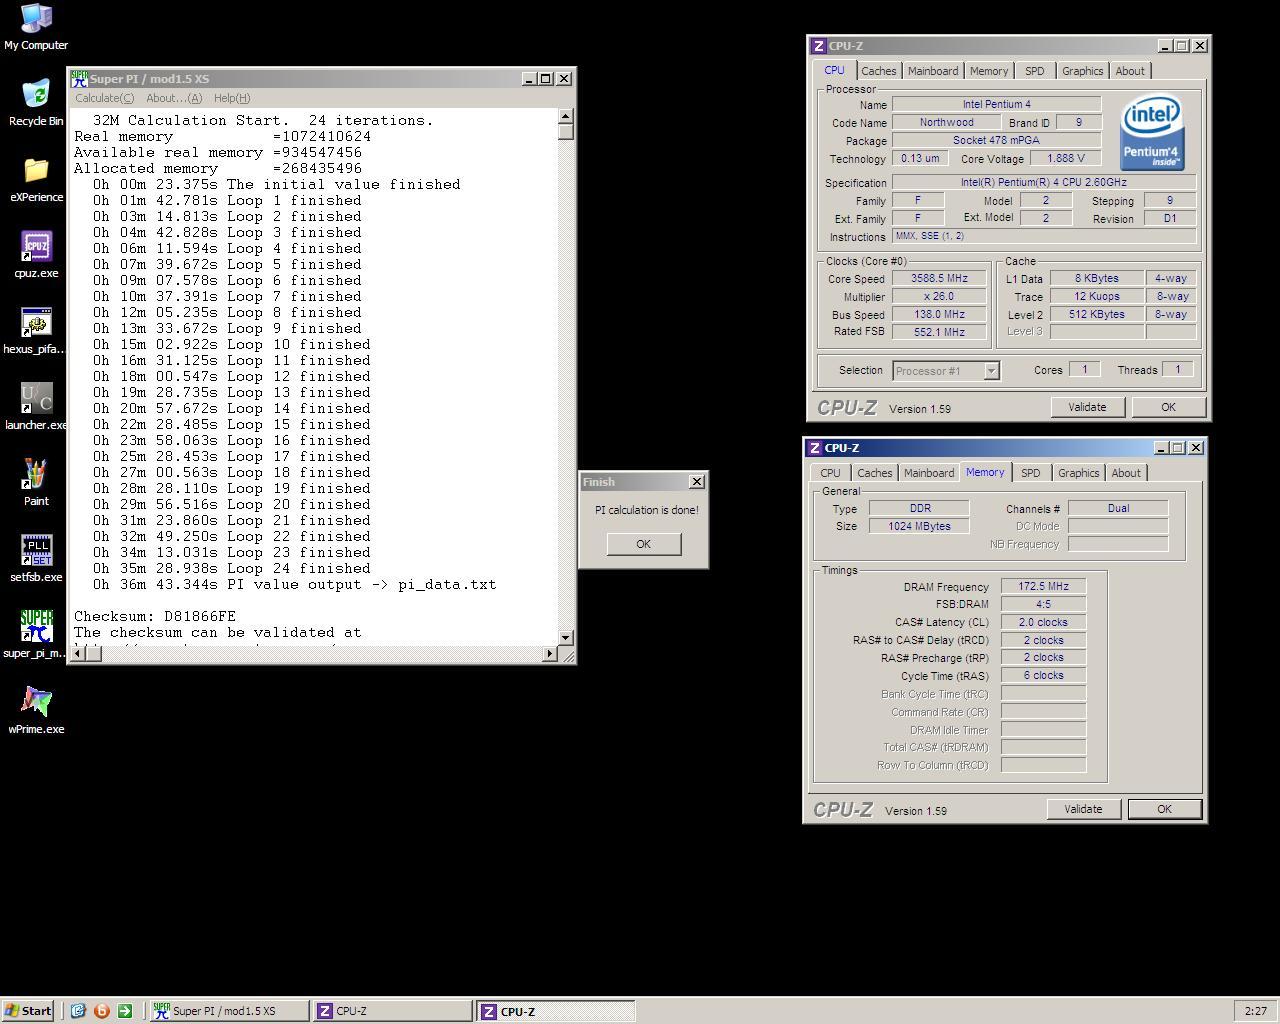The height and width of the screenshot is (1024, 1280).
Task: Open Memory tab in top CPU-Z window
Action: [x=989, y=71]
